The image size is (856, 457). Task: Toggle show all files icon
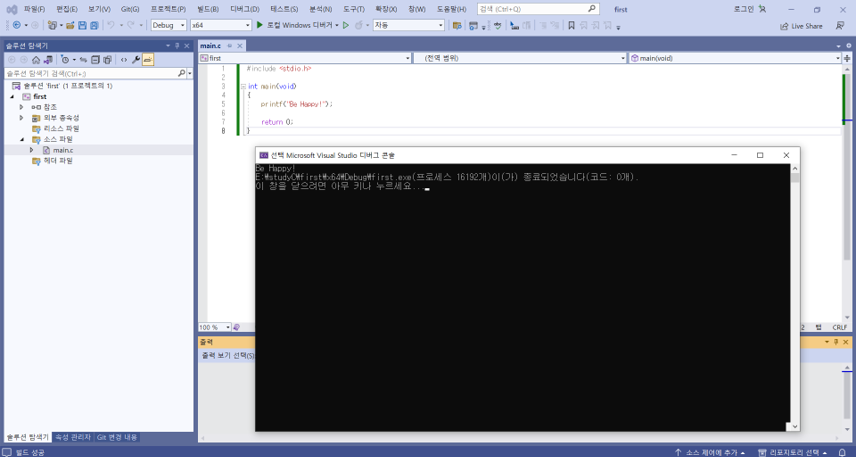[x=107, y=60]
